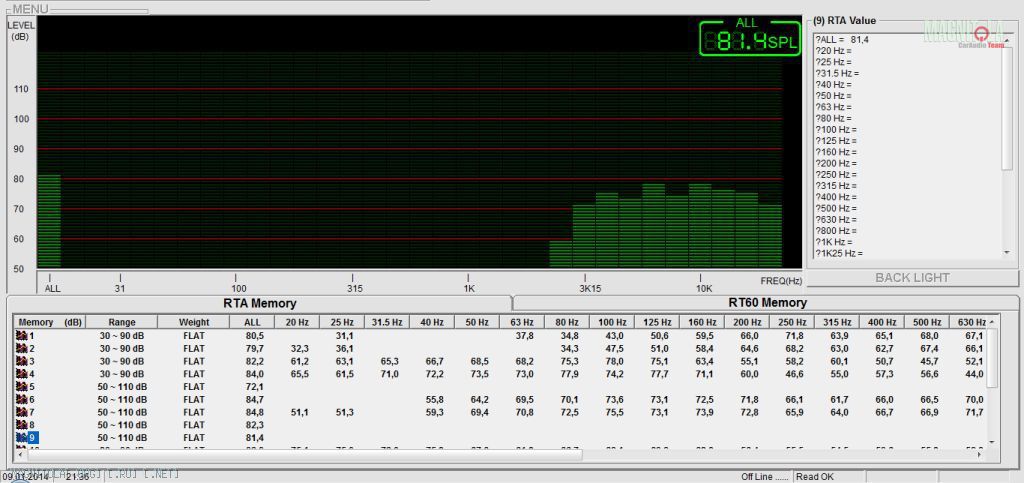Click the 250 Hz column header

[x=792, y=322]
